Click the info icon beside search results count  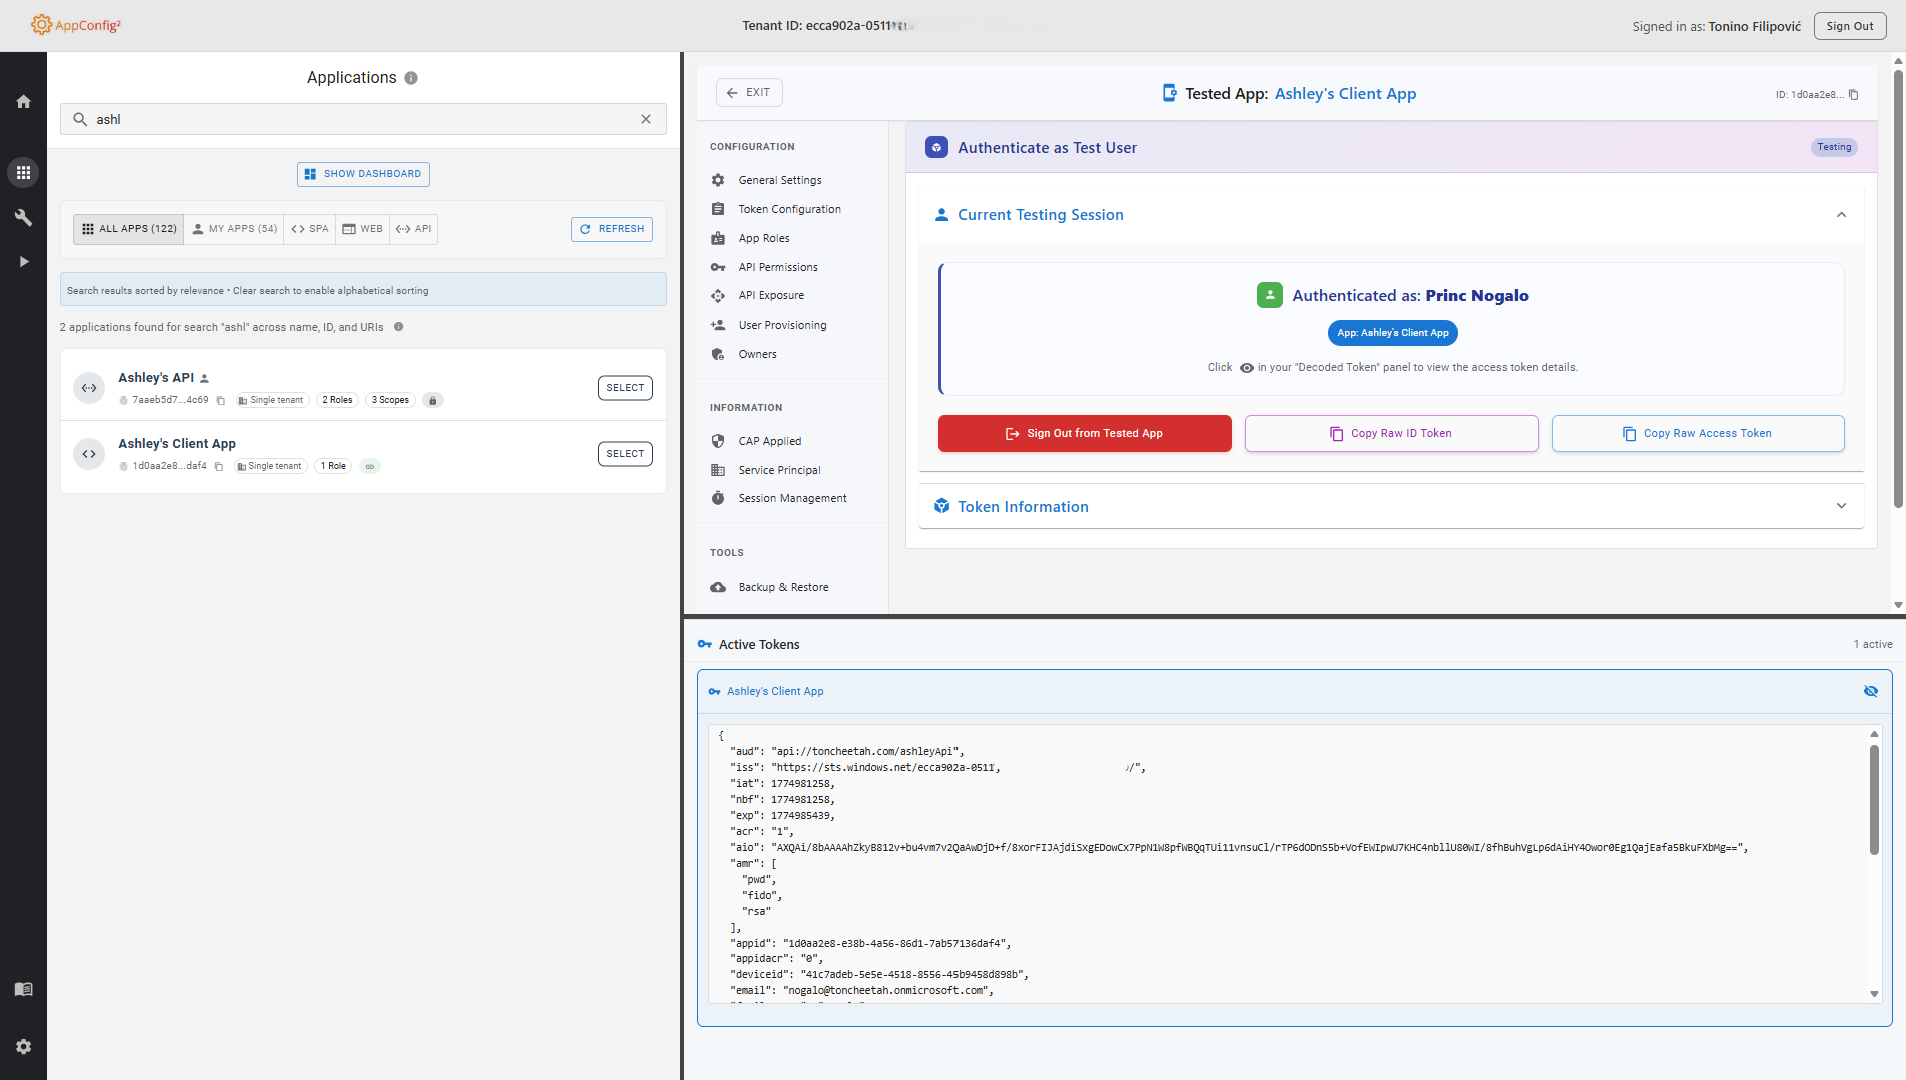click(399, 327)
